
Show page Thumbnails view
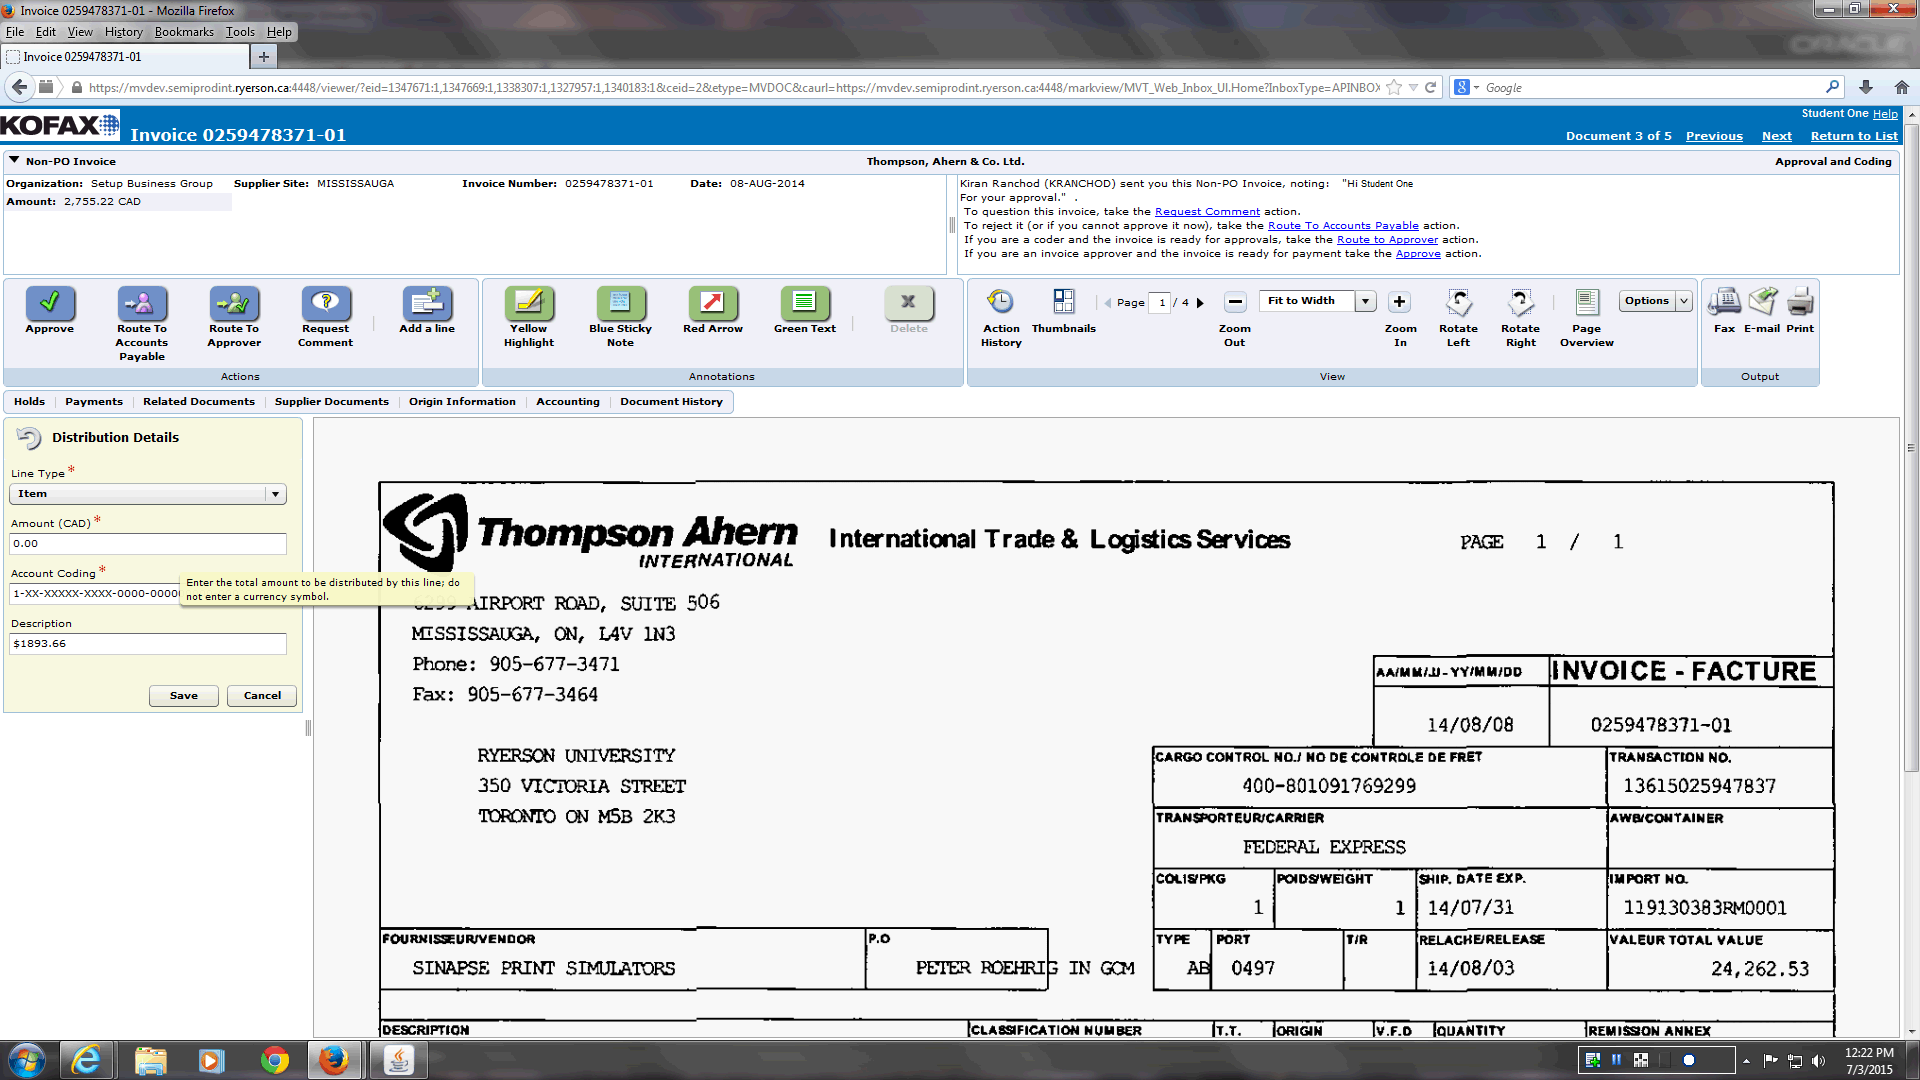pyautogui.click(x=1063, y=302)
